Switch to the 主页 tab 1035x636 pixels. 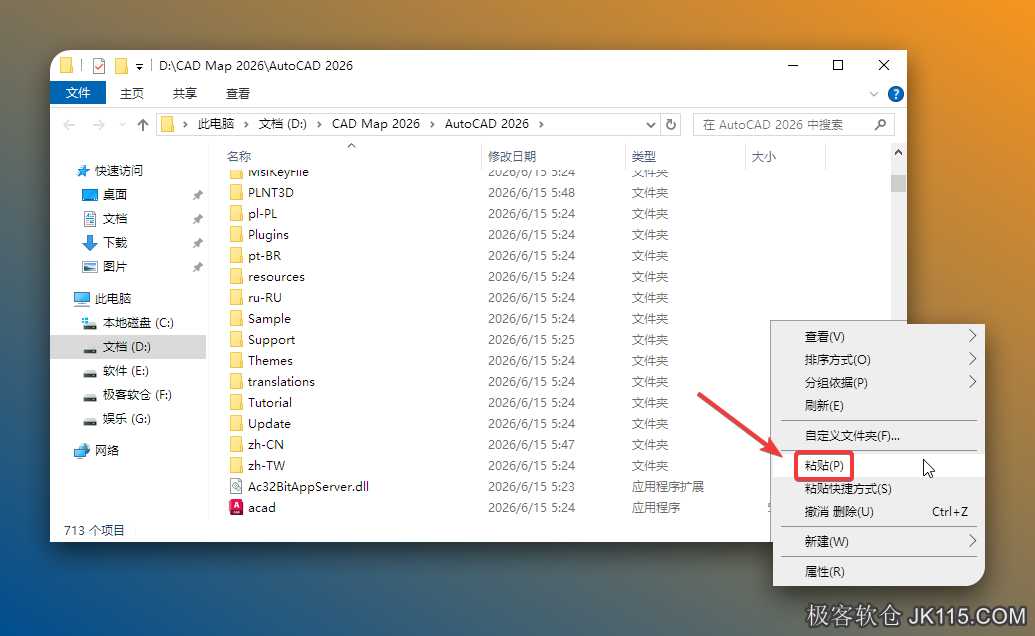131,94
